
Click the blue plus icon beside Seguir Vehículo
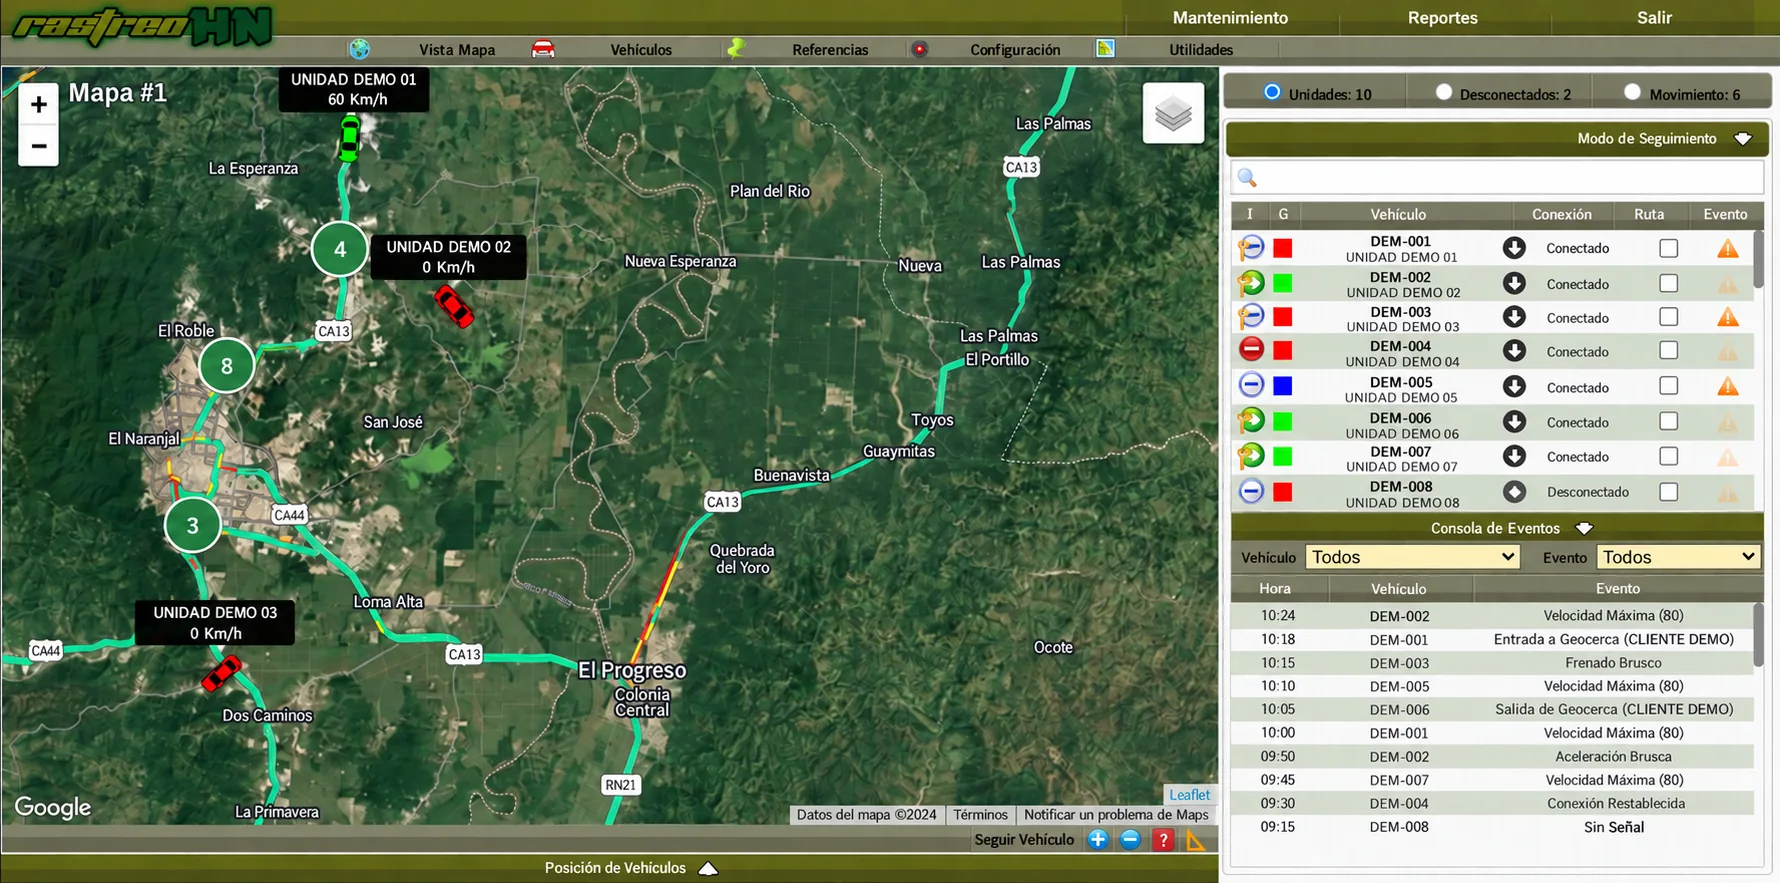pyautogui.click(x=1098, y=840)
